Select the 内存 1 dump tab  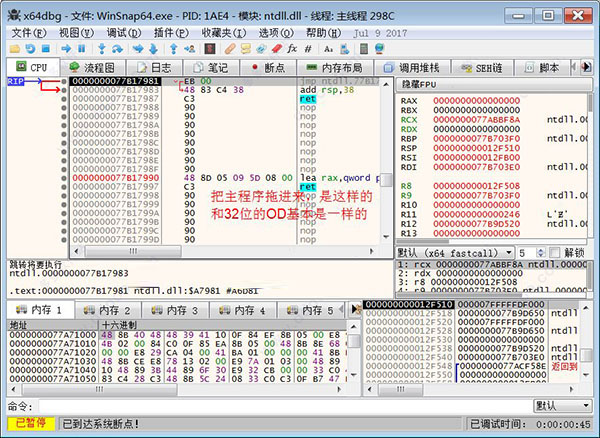point(40,310)
